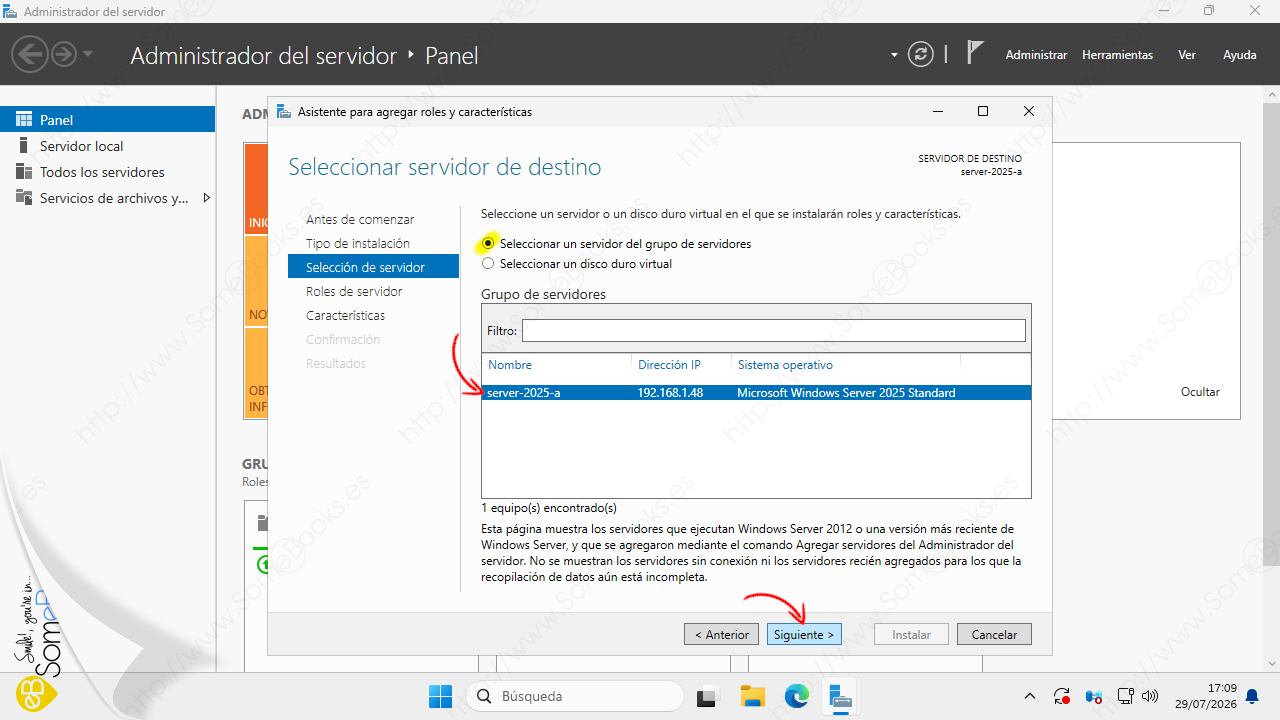The height and width of the screenshot is (720, 1280).
Task: Close the roles and features wizard
Action: click(1029, 111)
